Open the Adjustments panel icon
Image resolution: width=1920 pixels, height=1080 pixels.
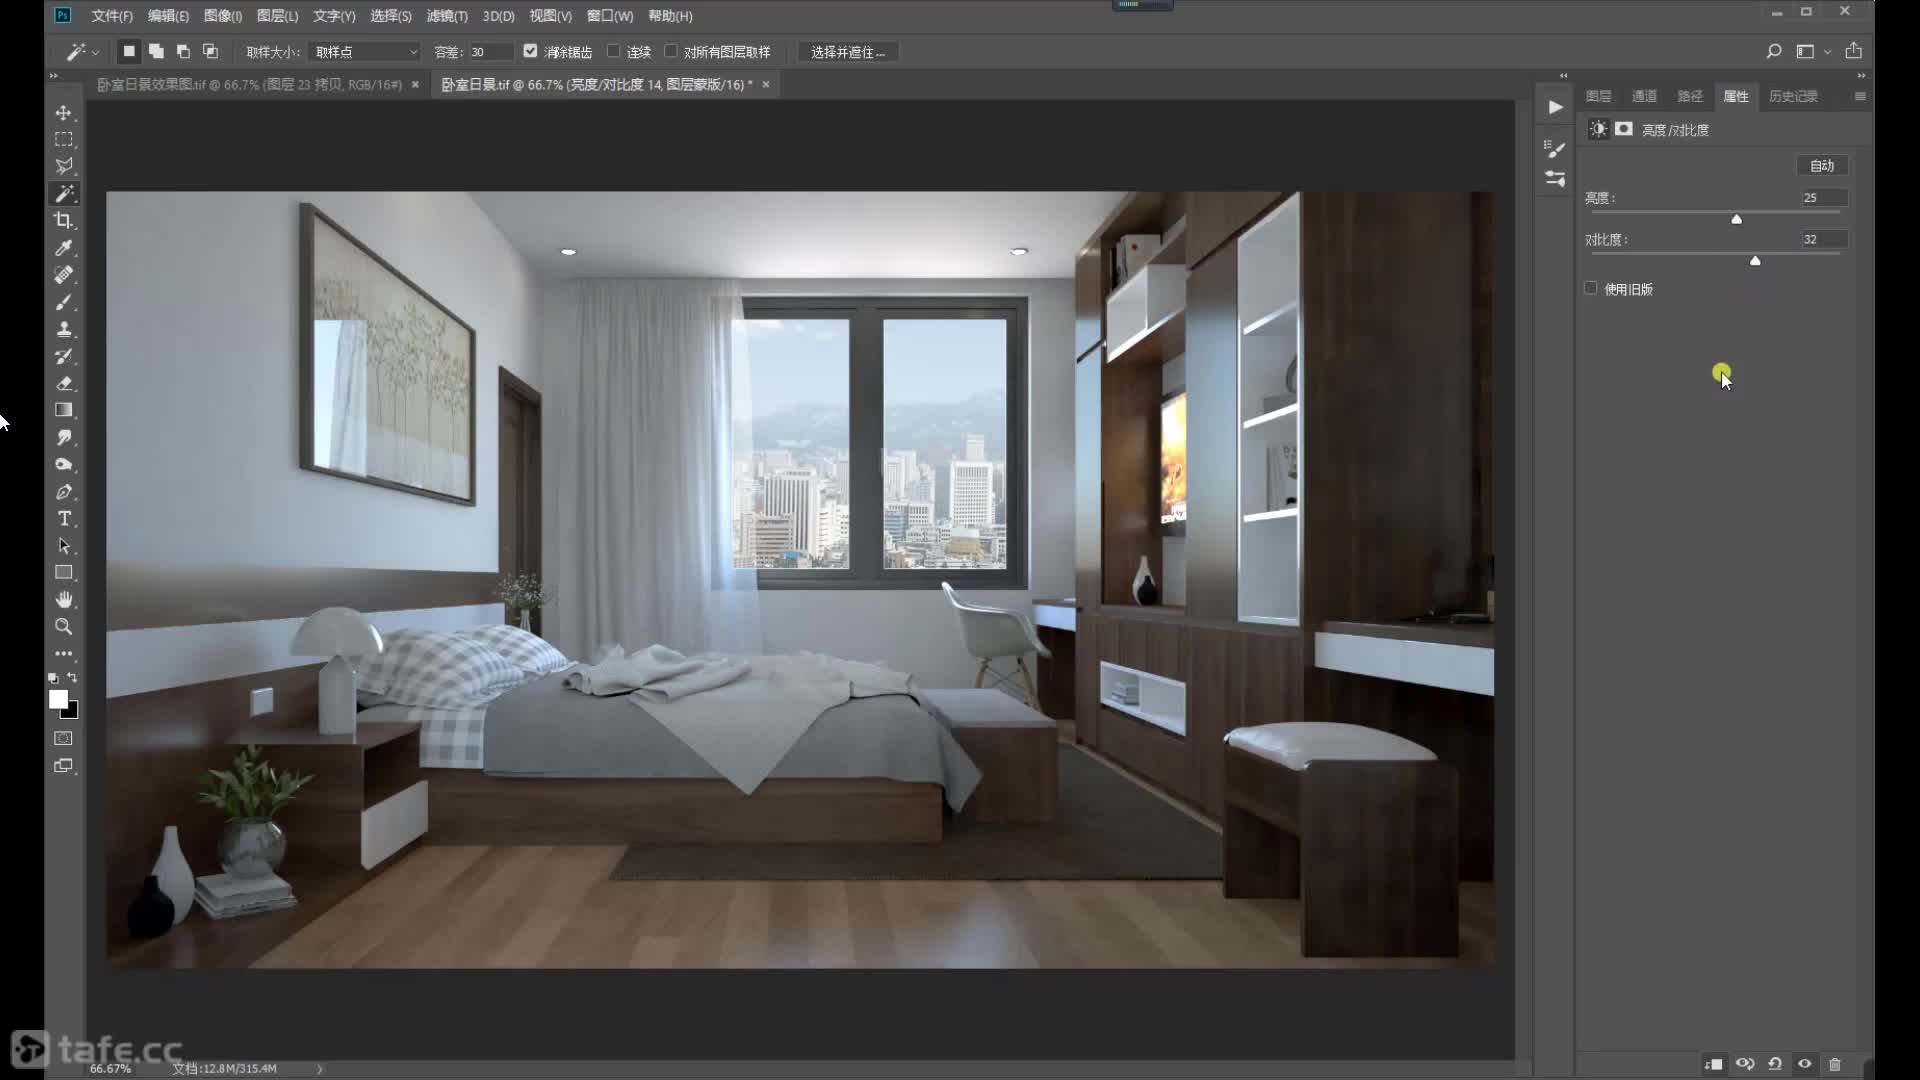1555,179
